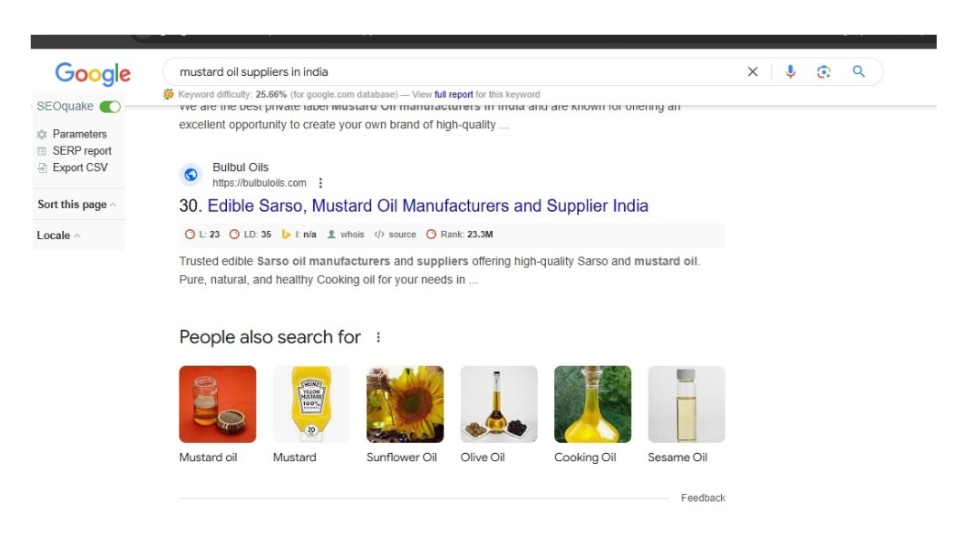Open the three-dot menu beside People also search for
The image size is (967, 560).
click(x=378, y=337)
